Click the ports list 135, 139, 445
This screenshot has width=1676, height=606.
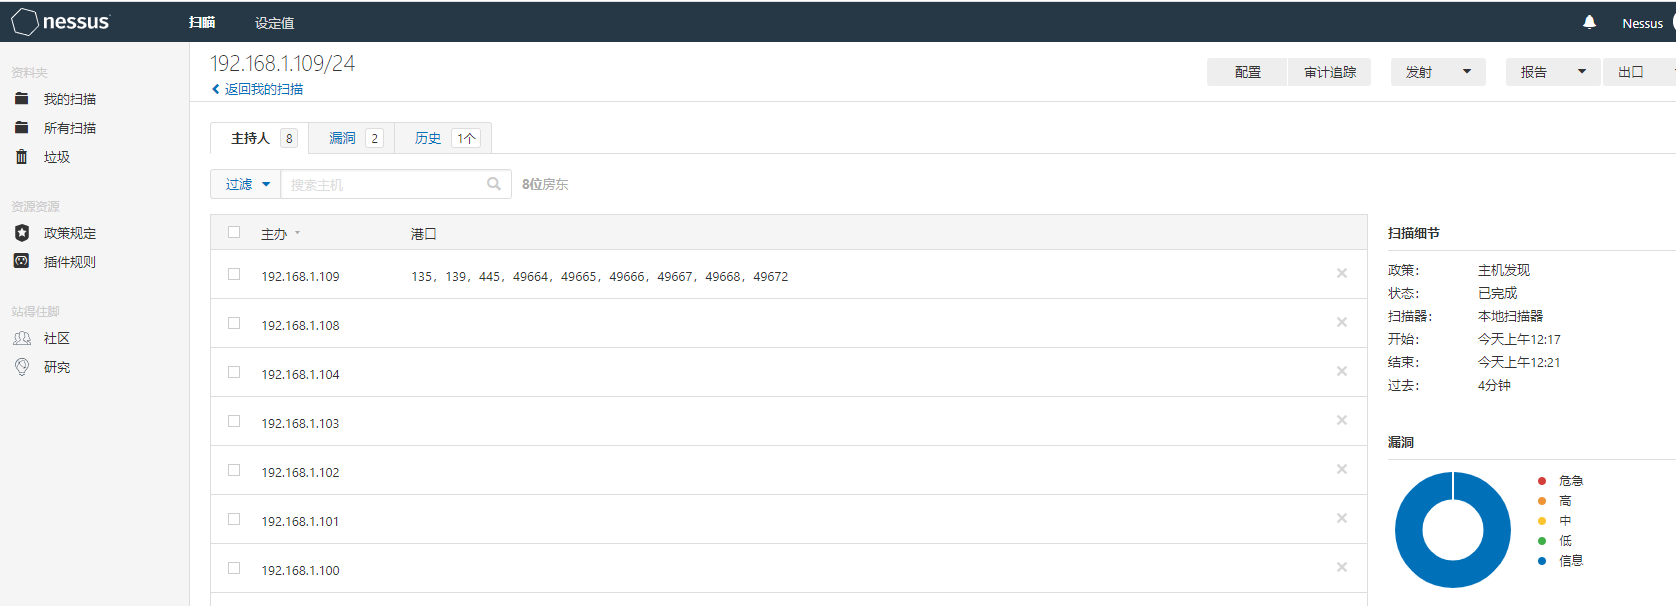(599, 277)
